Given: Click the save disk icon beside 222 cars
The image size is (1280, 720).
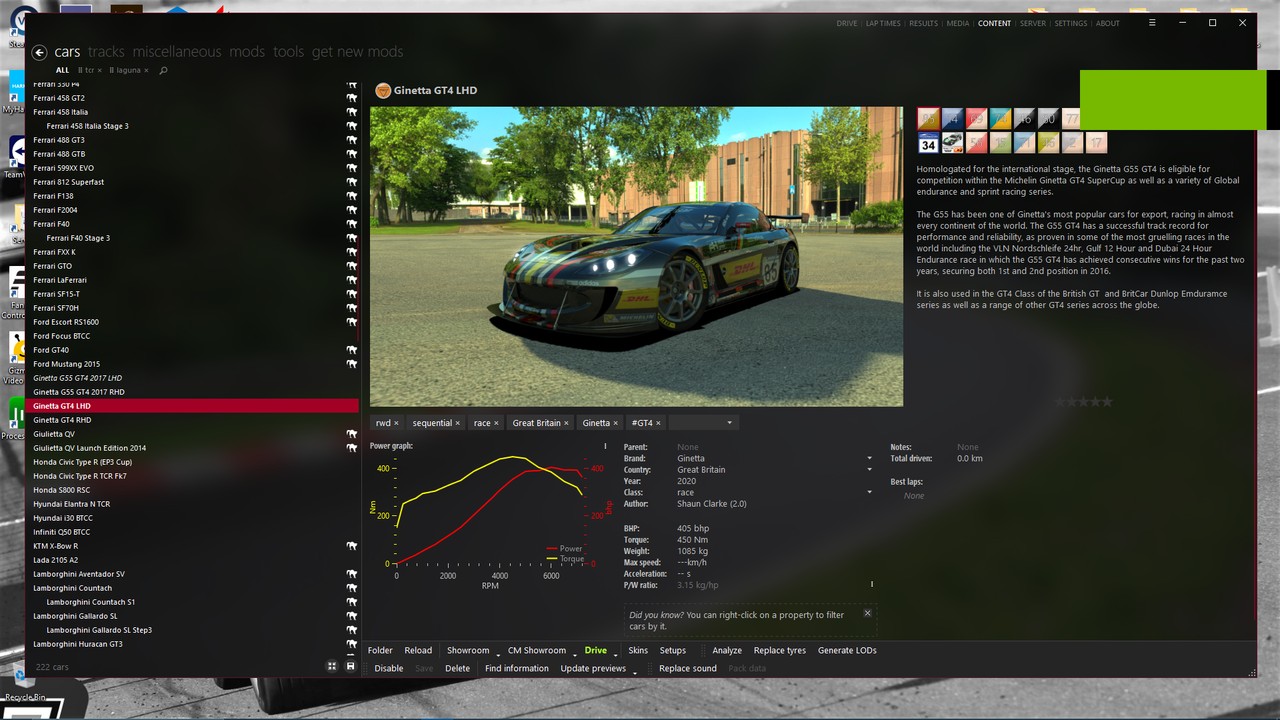Looking at the screenshot, I should [350, 666].
